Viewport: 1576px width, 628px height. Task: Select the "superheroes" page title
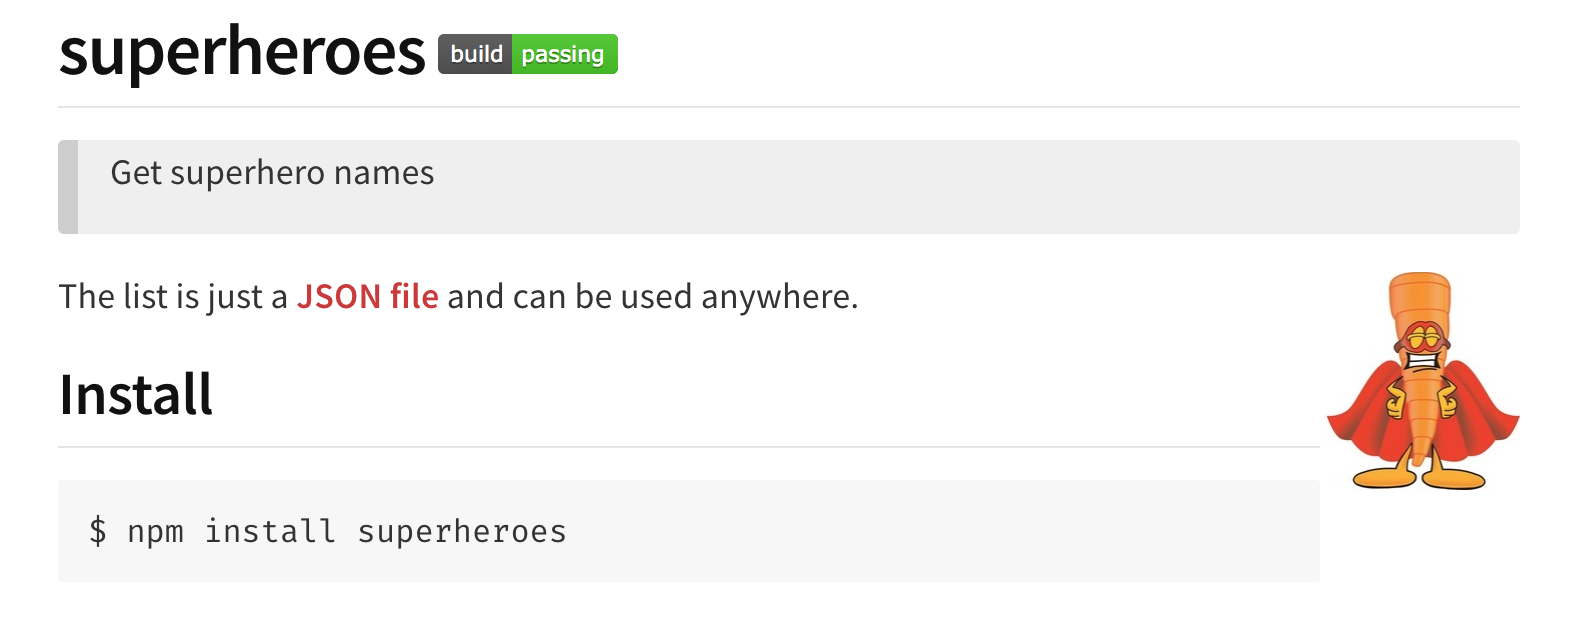pos(242,52)
